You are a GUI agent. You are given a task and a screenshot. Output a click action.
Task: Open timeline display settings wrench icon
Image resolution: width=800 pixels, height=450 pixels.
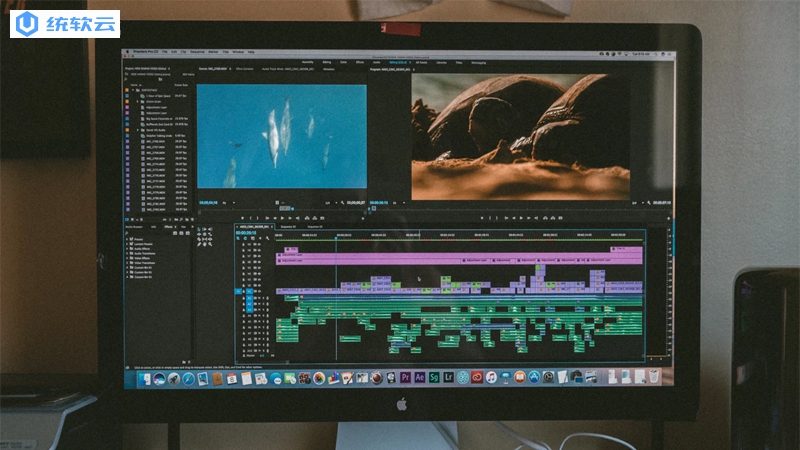[267, 238]
